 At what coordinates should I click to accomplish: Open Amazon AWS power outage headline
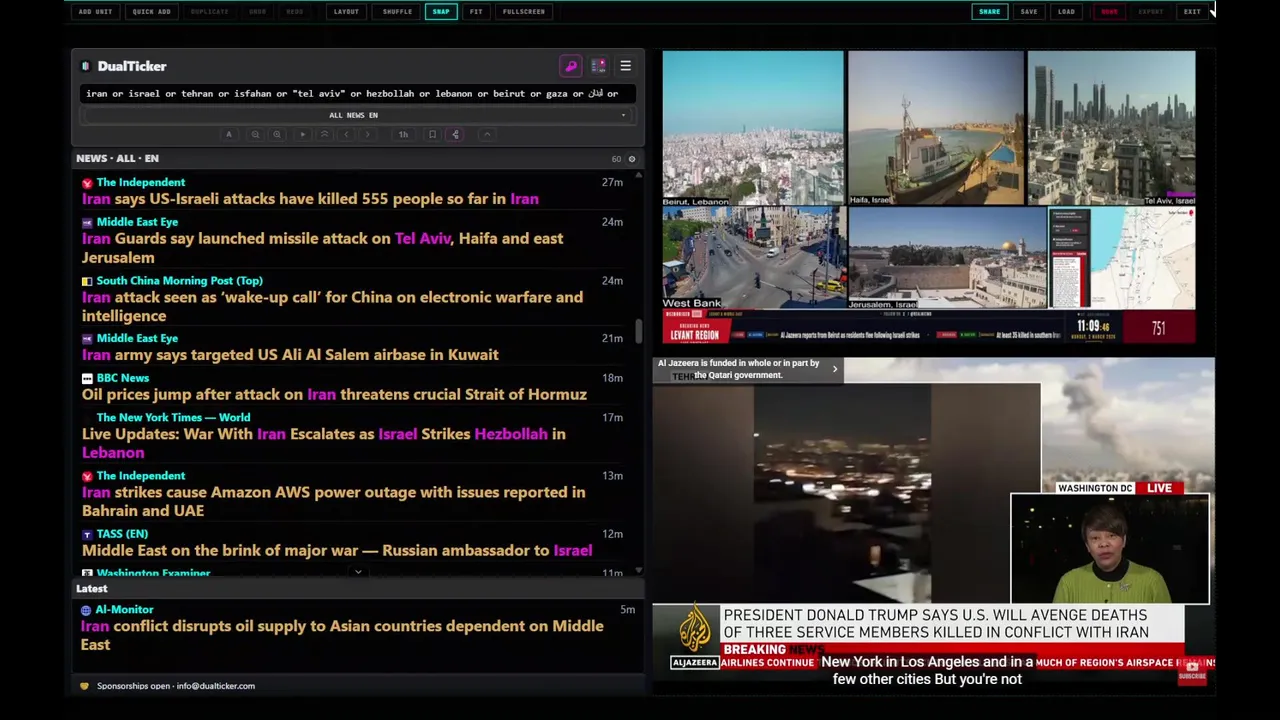pyautogui.click(x=333, y=501)
